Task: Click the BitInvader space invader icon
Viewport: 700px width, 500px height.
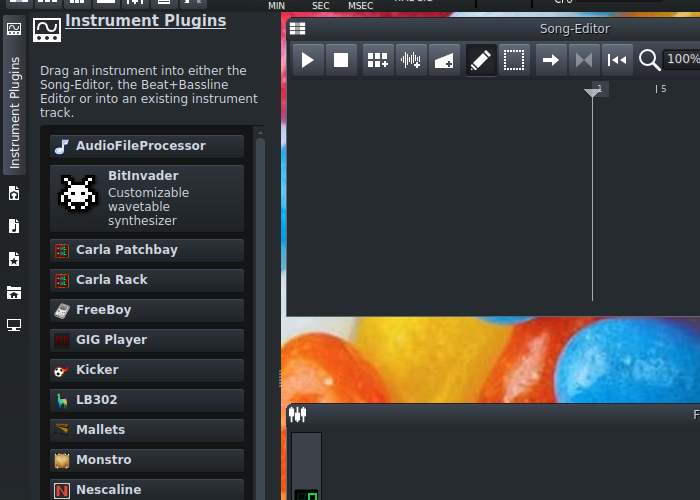Action: [78, 193]
